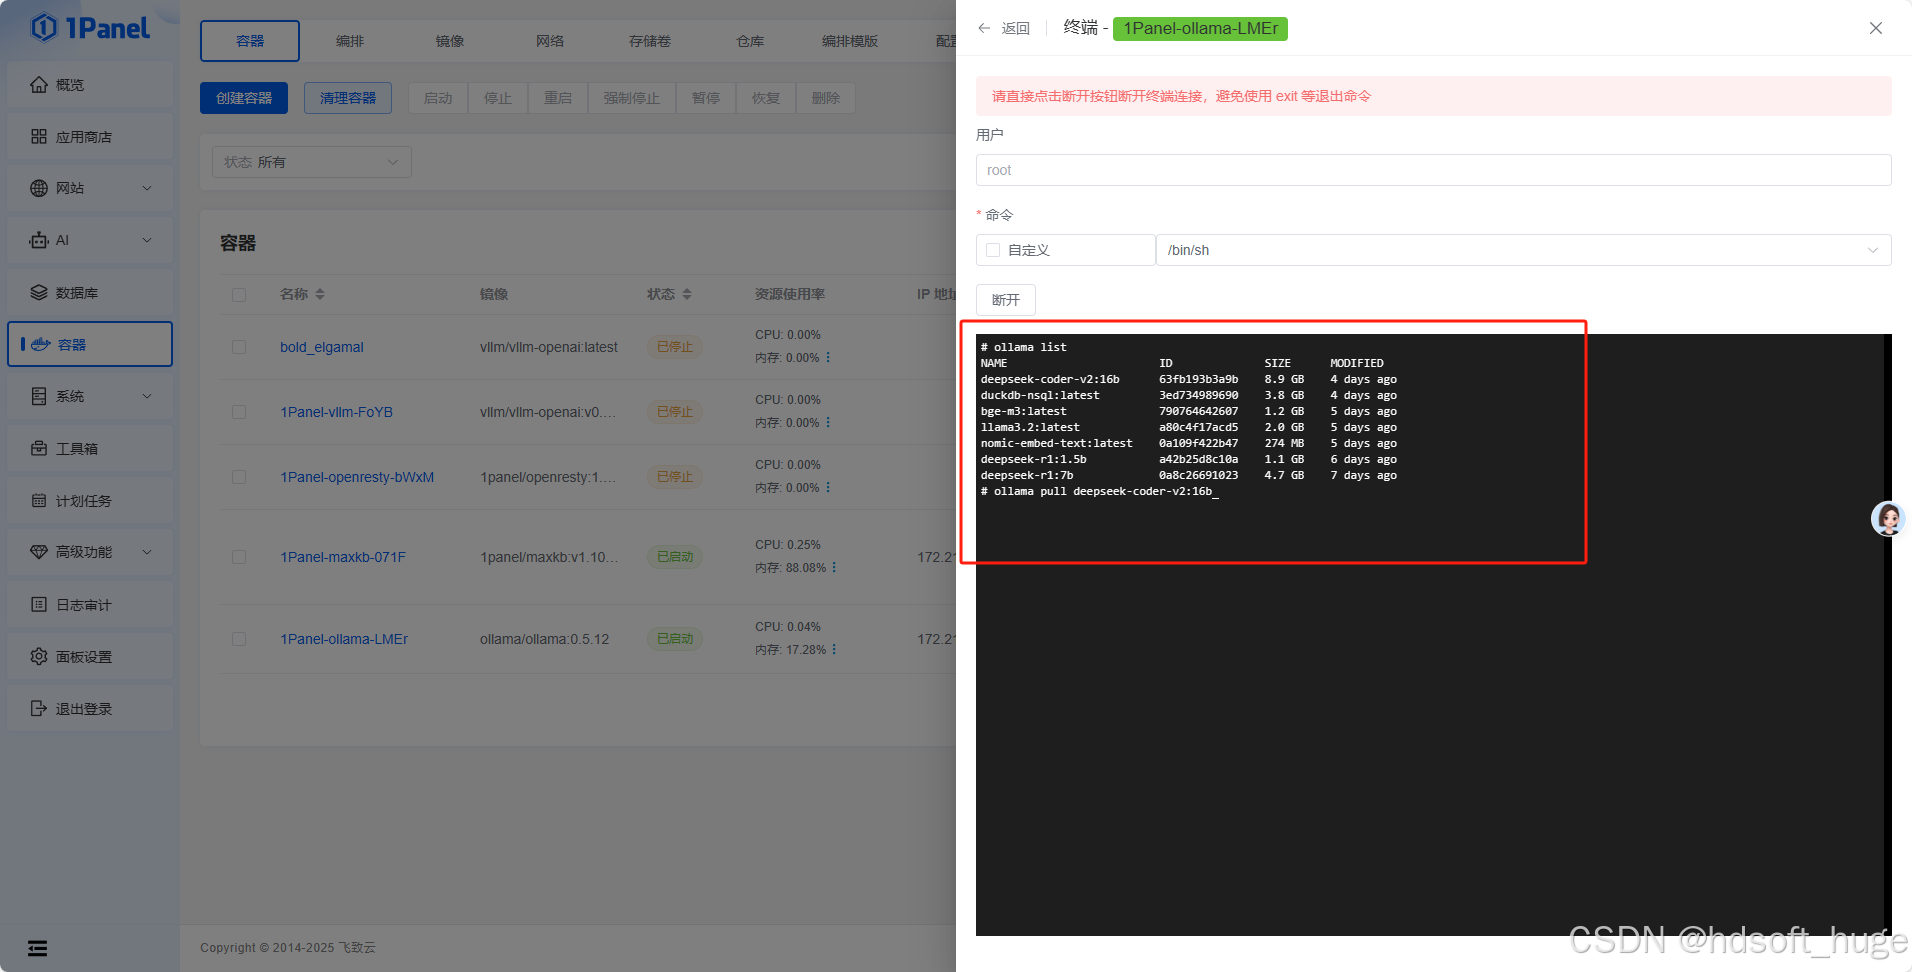The image size is (1912, 972).
Task: Click the back arrow next to 返回
Action: (x=985, y=28)
